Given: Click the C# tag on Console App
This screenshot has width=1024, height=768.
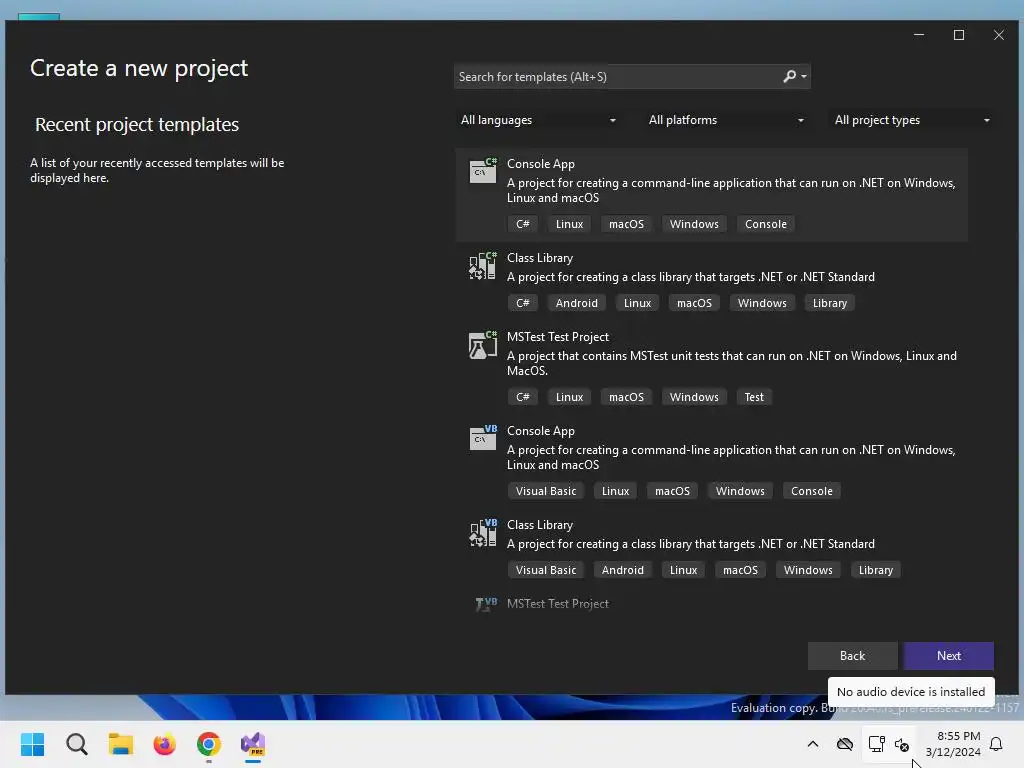Looking at the screenshot, I should click(522, 224).
